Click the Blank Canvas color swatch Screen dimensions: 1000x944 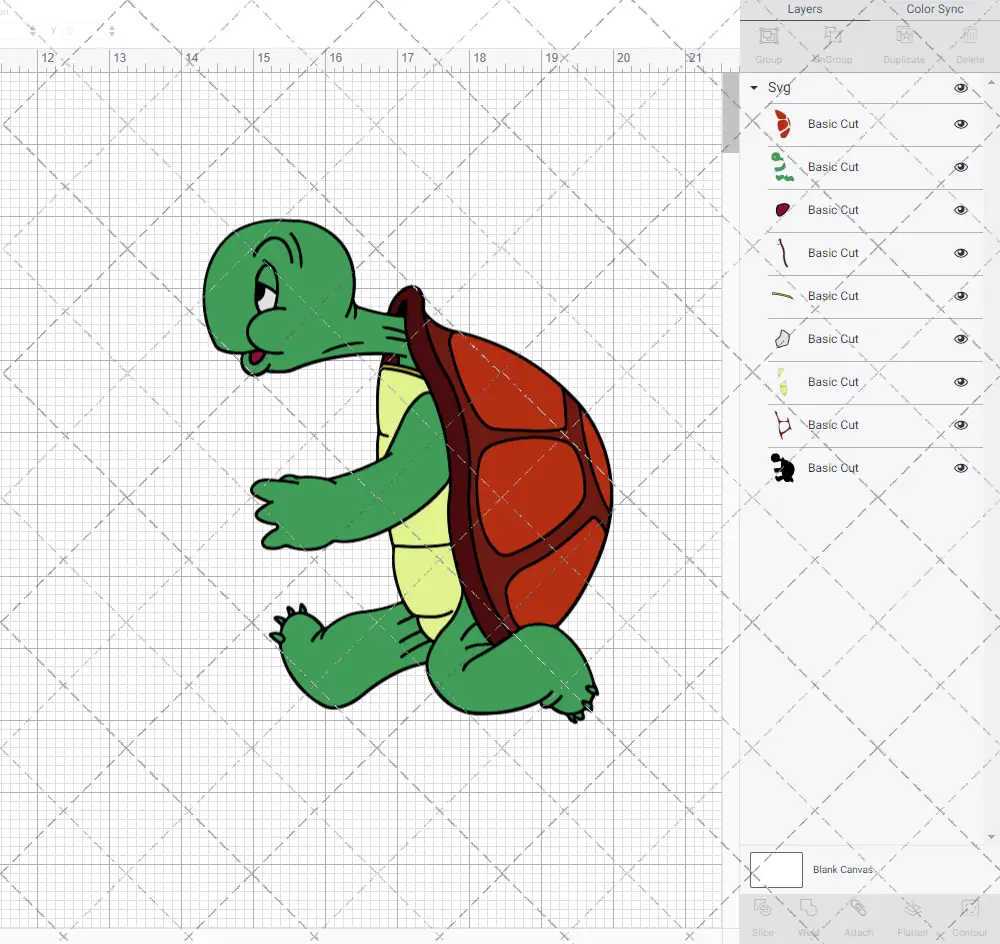pos(776,870)
